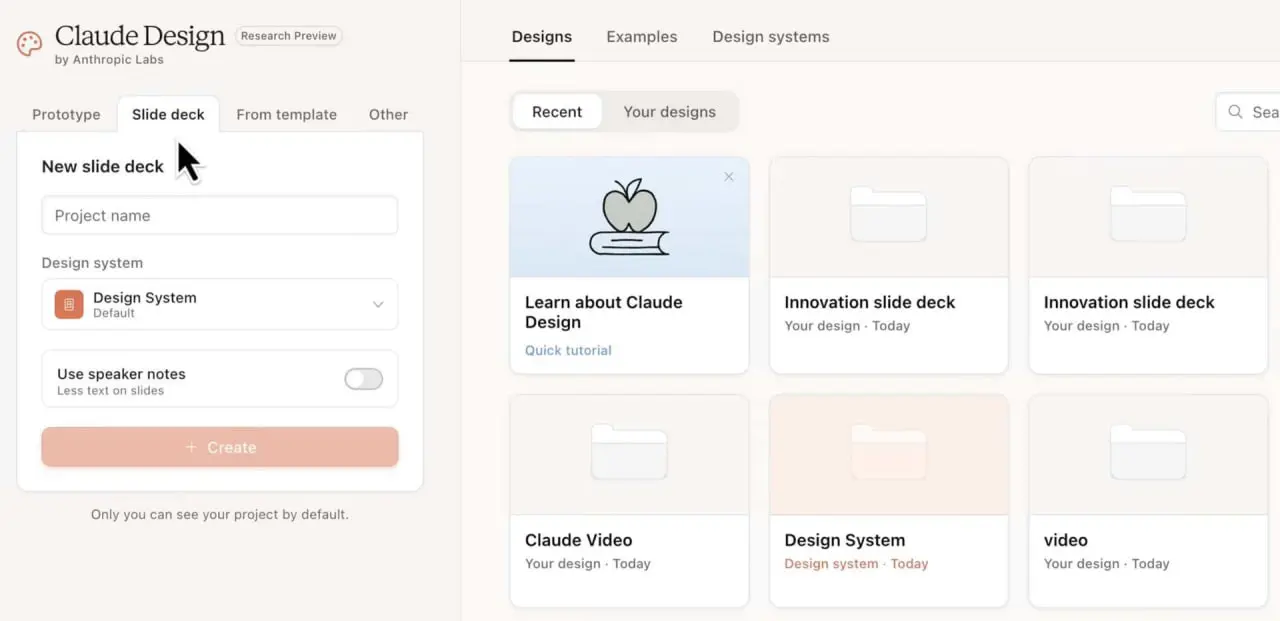Dismiss the Learn about Claude Design card
The image size is (1280, 621).
click(729, 177)
